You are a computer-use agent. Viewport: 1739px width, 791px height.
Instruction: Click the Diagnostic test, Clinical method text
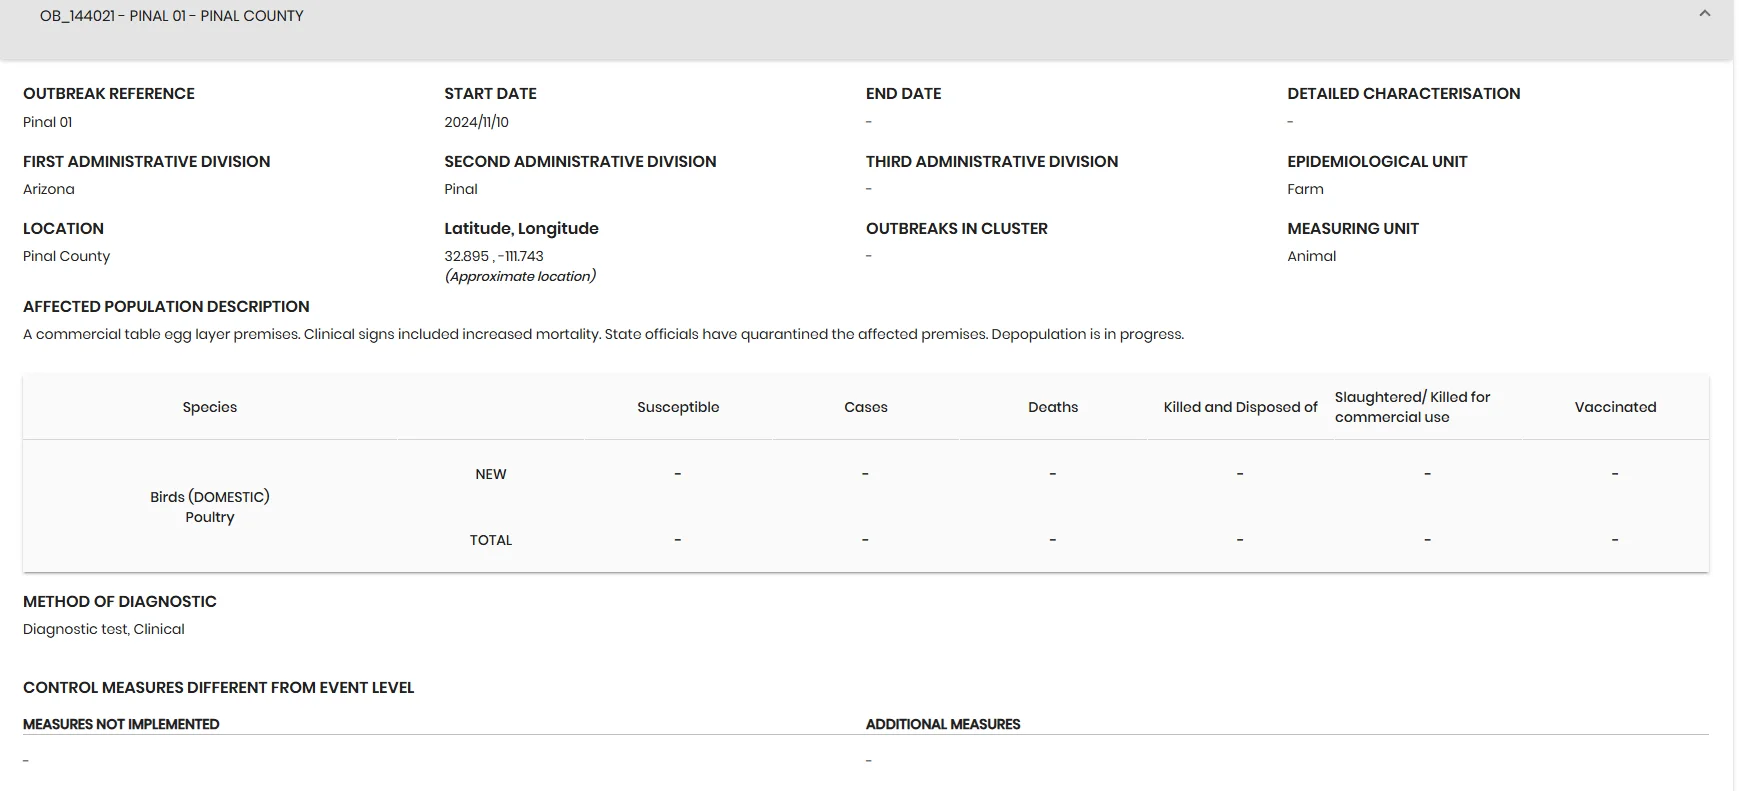click(x=104, y=629)
